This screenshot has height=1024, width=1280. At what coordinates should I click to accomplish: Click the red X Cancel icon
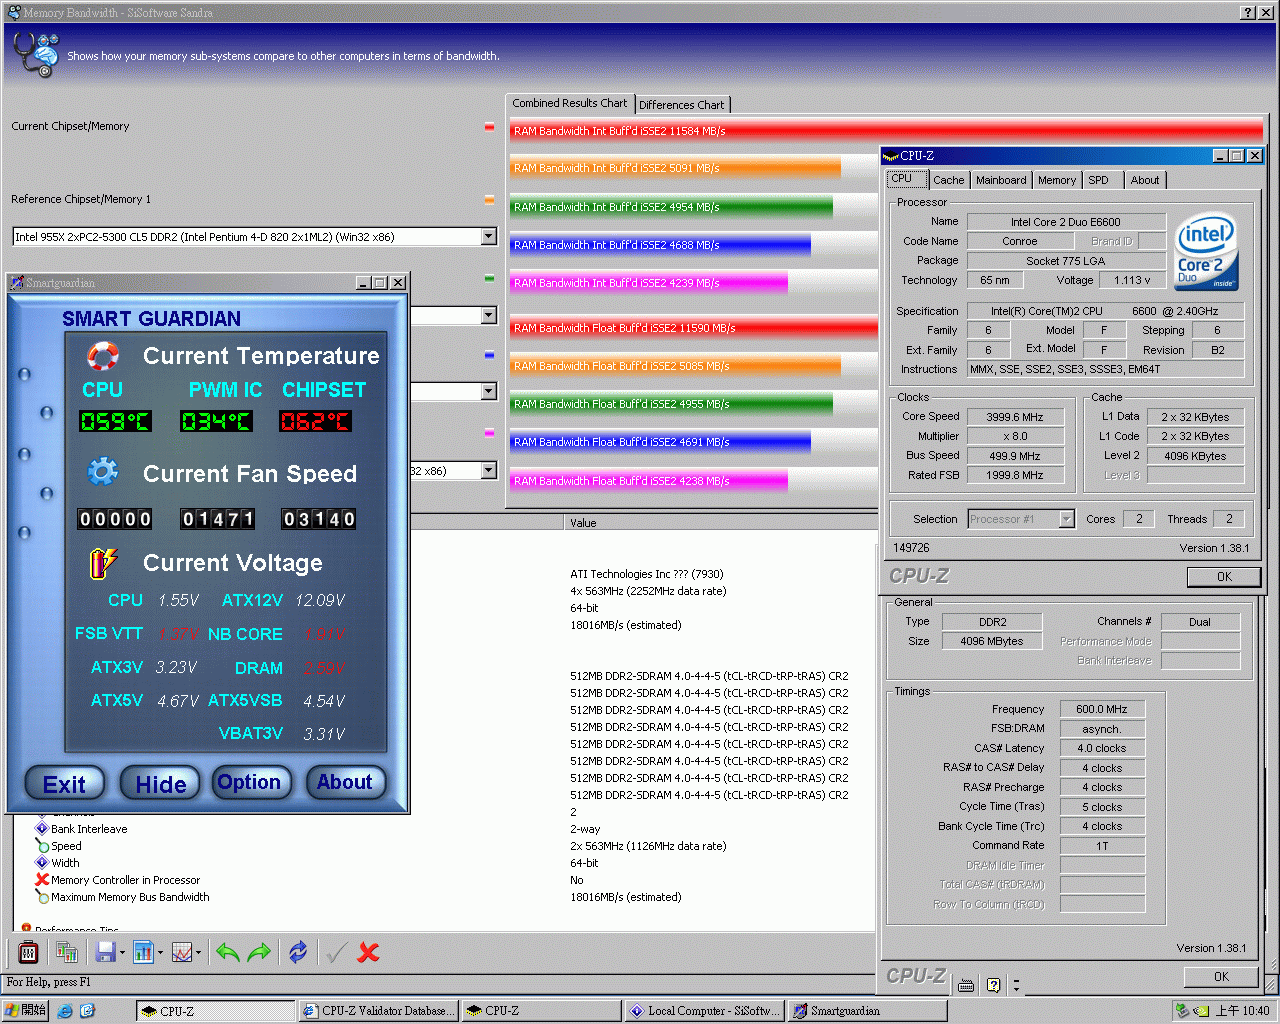point(368,952)
